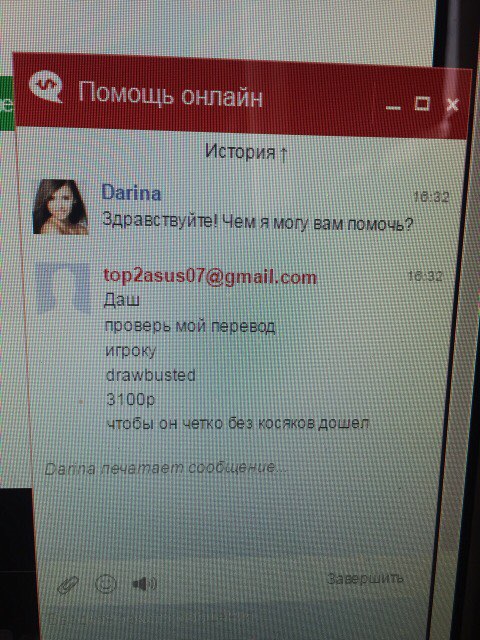
Task: Click the top2asus07@gmail.com sender name
Action: [x=210, y=277]
